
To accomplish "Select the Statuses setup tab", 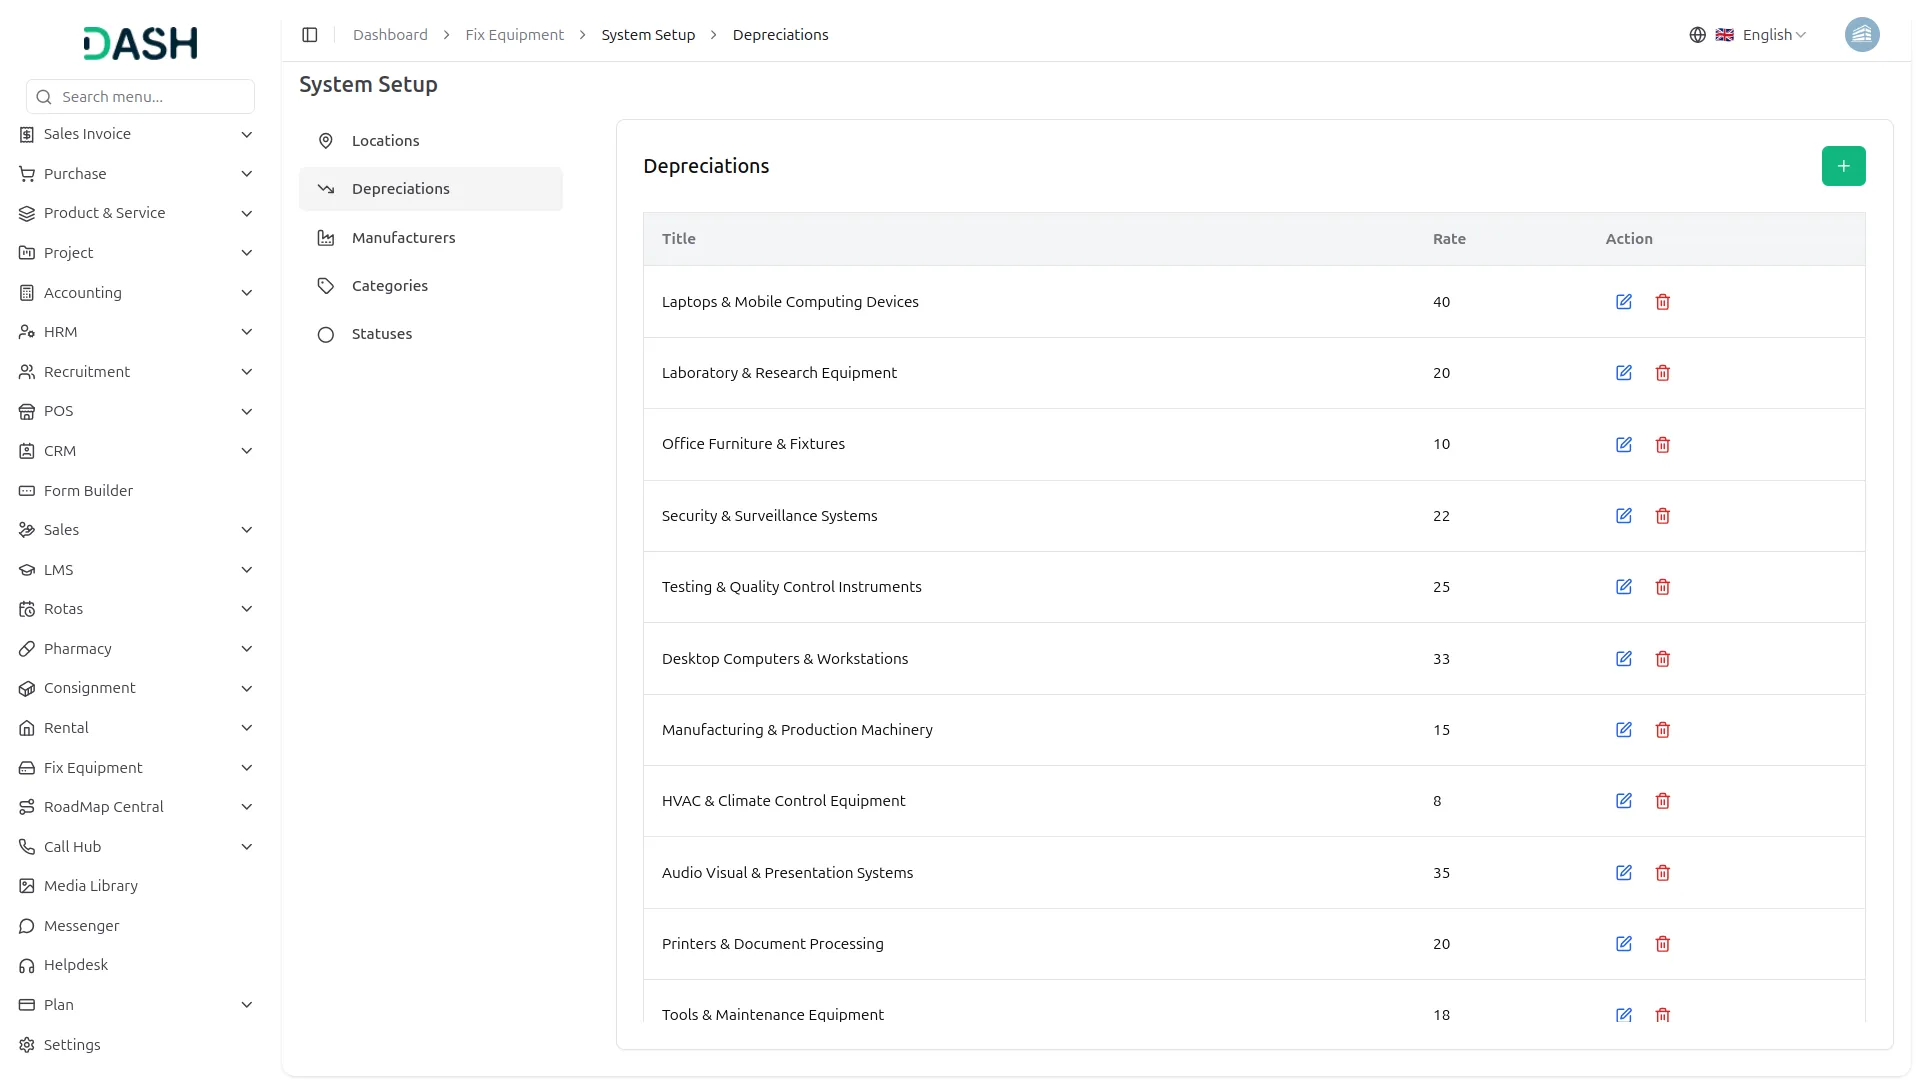I will [x=381, y=334].
